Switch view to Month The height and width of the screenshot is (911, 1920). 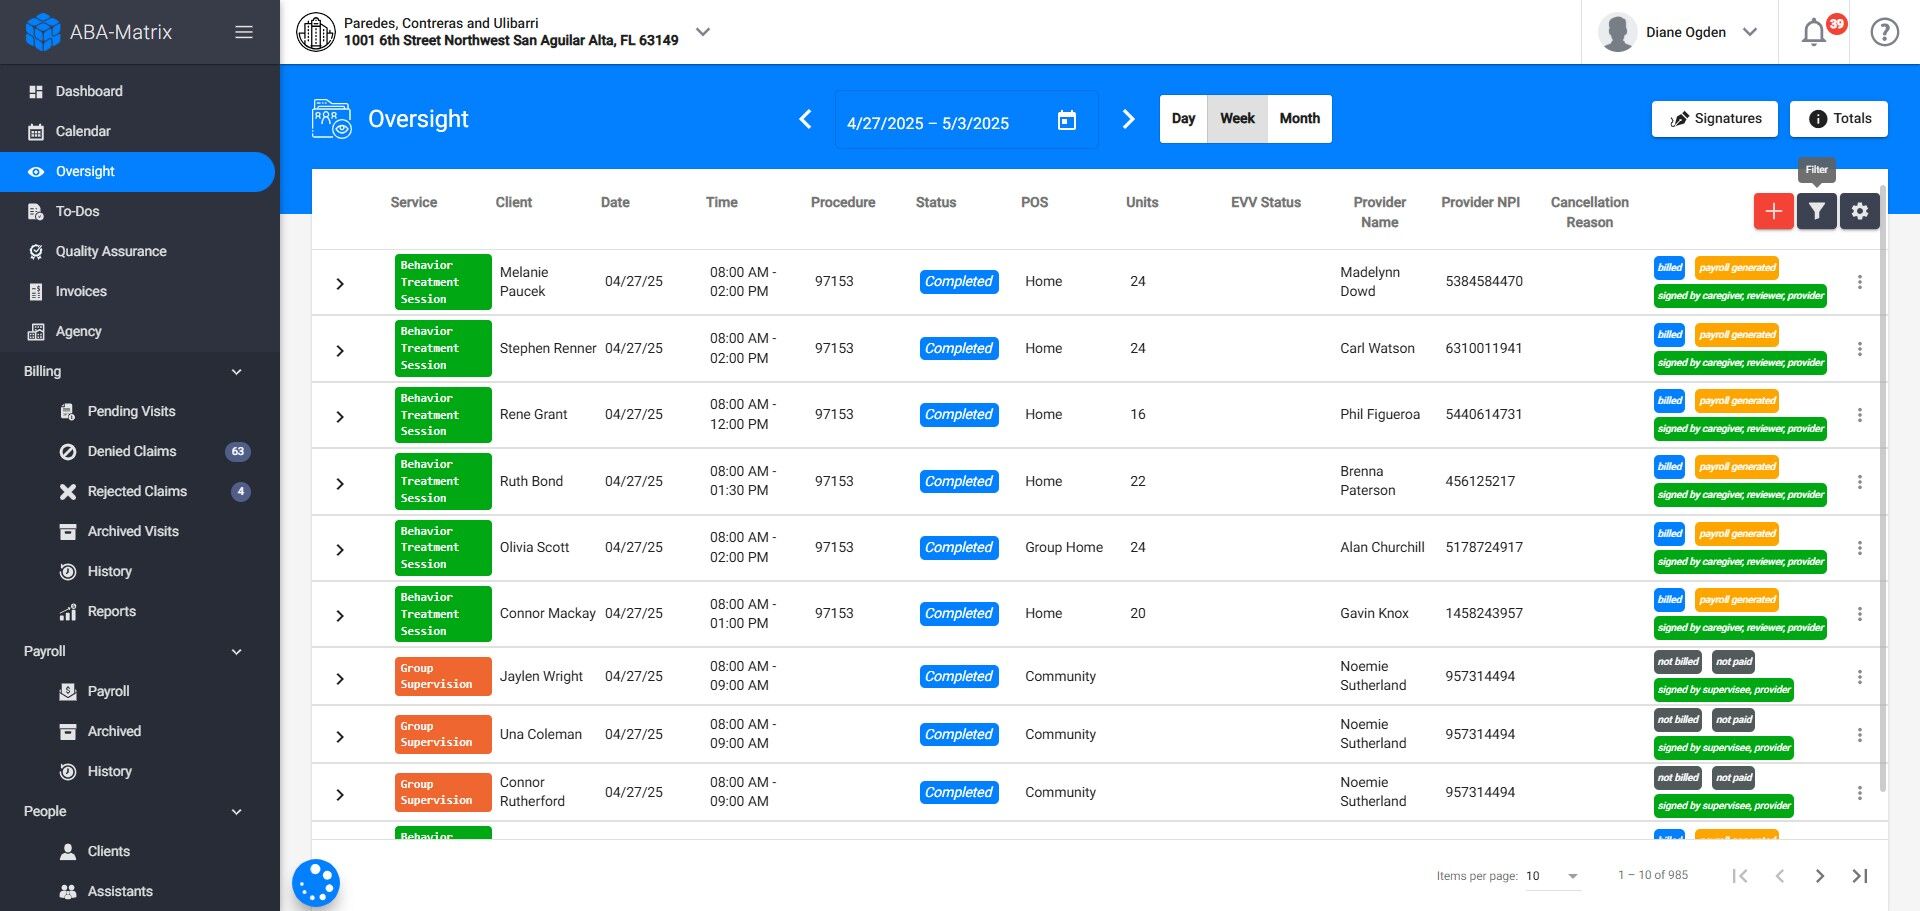pos(1299,119)
